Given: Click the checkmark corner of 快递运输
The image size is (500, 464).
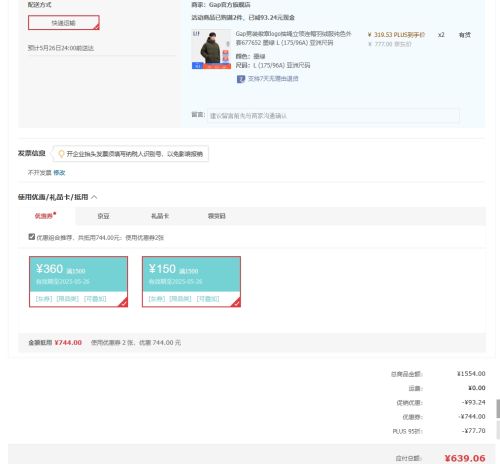Looking at the screenshot, I should click(x=96, y=27).
